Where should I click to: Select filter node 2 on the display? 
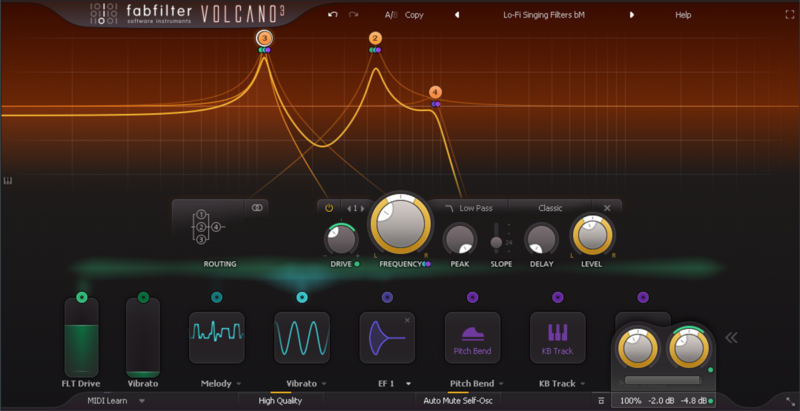(x=376, y=38)
